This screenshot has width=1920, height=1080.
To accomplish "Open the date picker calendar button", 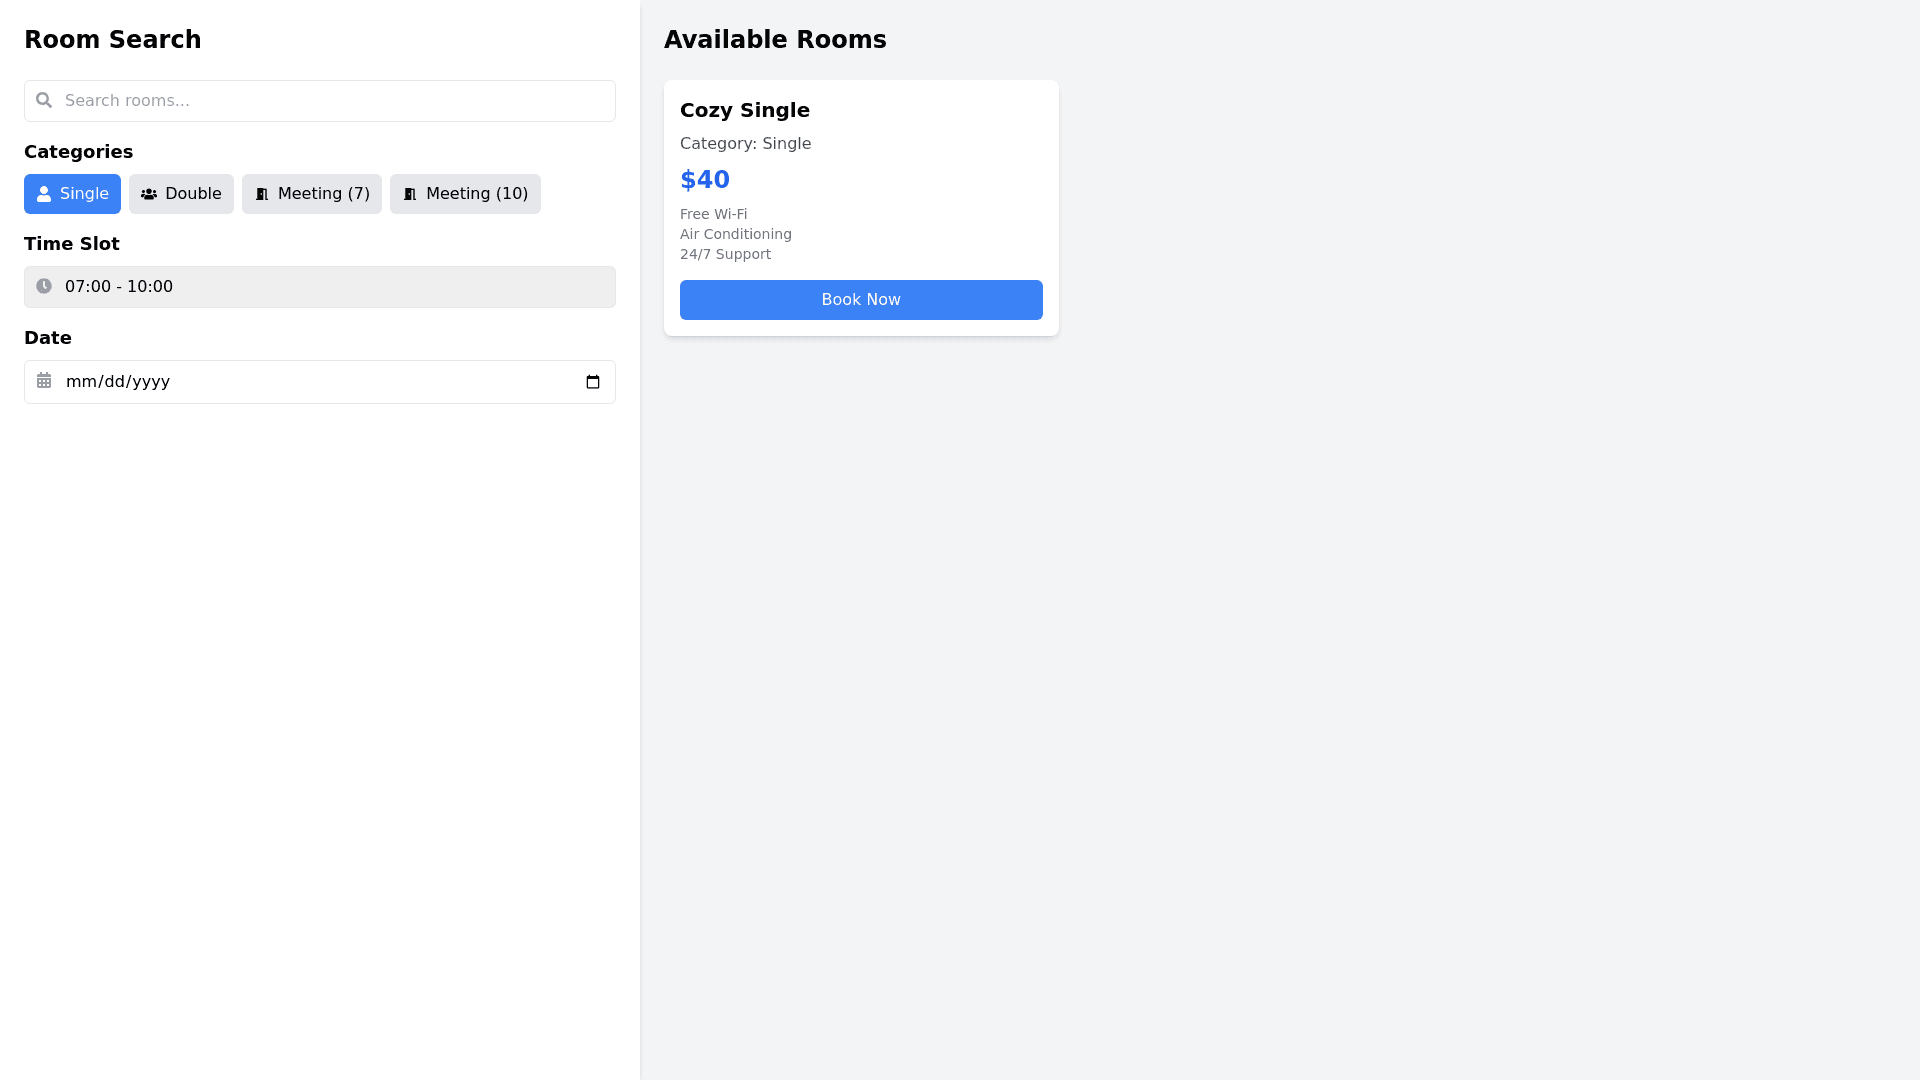I will [x=593, y=382].
